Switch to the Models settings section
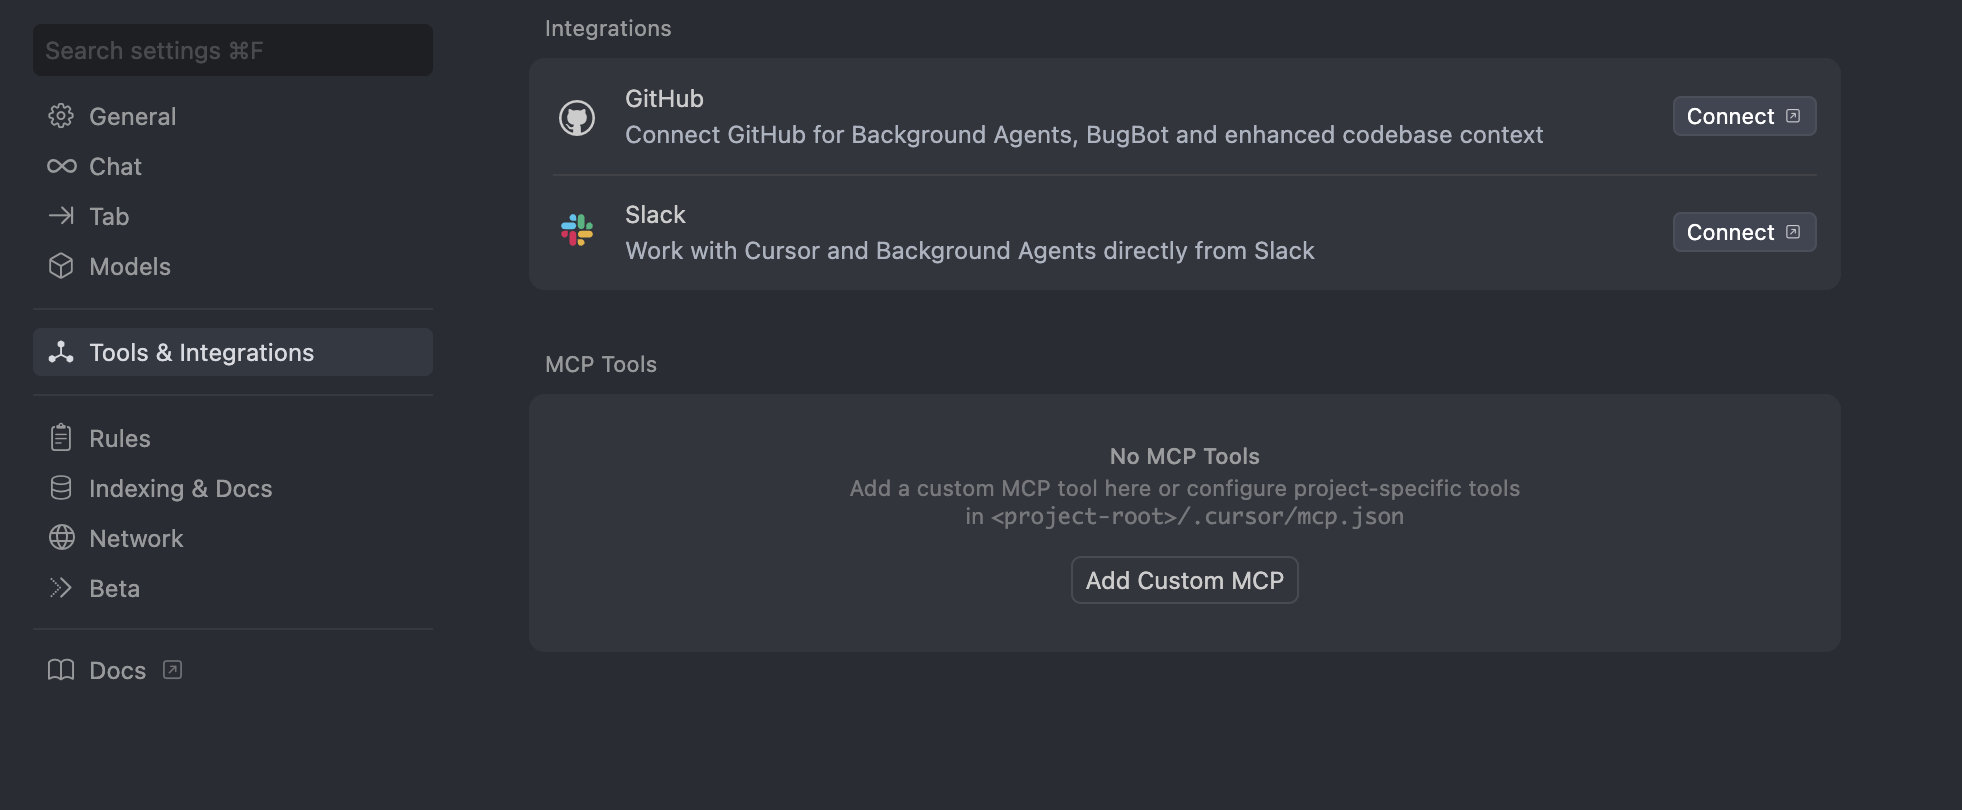This screenshot has width=1962, height=810. [130, 266]
